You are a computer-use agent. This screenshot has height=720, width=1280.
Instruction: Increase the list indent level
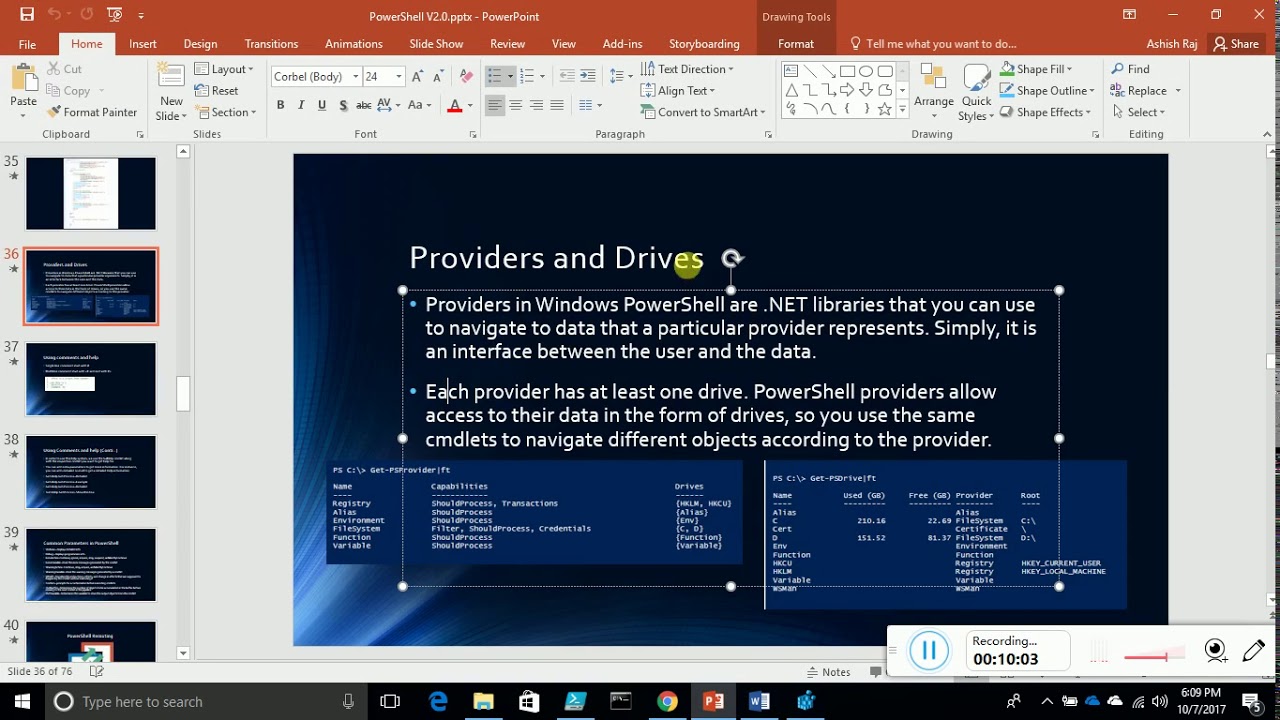(x=589, y=76)
